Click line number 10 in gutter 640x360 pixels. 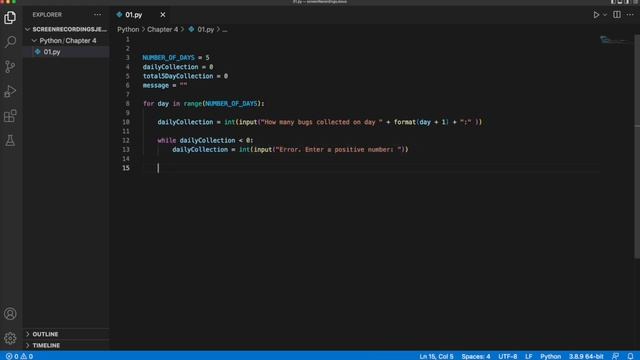coord(126,122)
